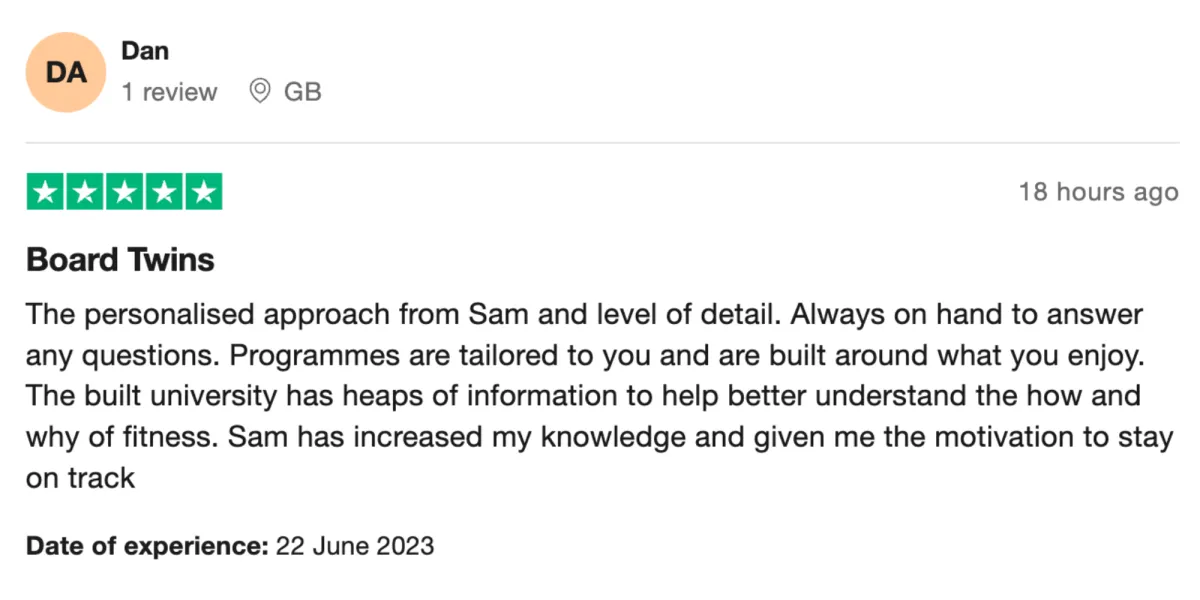
Task: Click the "Date of experience:" label
Action: tap(148, 546)
